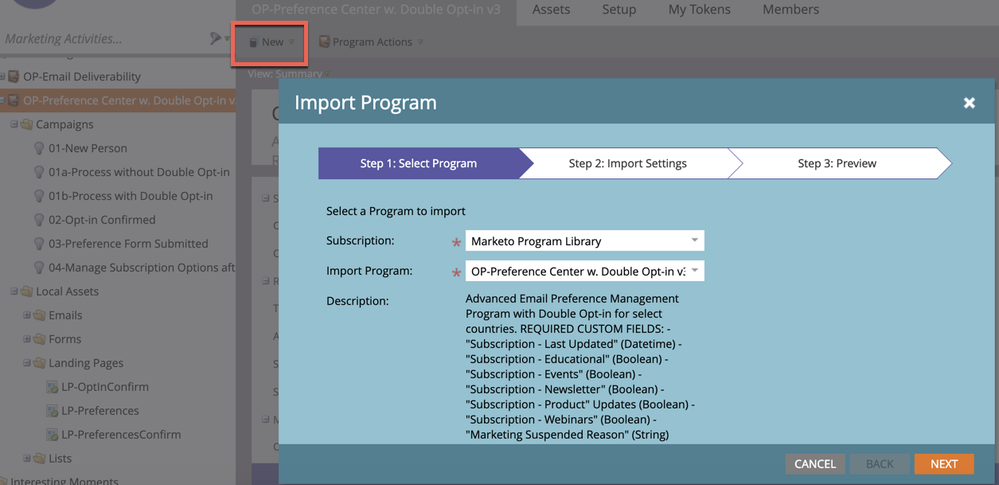
Task: Click the 02-Opt-in Confirmed lightbulb icon
Action: 38,220
